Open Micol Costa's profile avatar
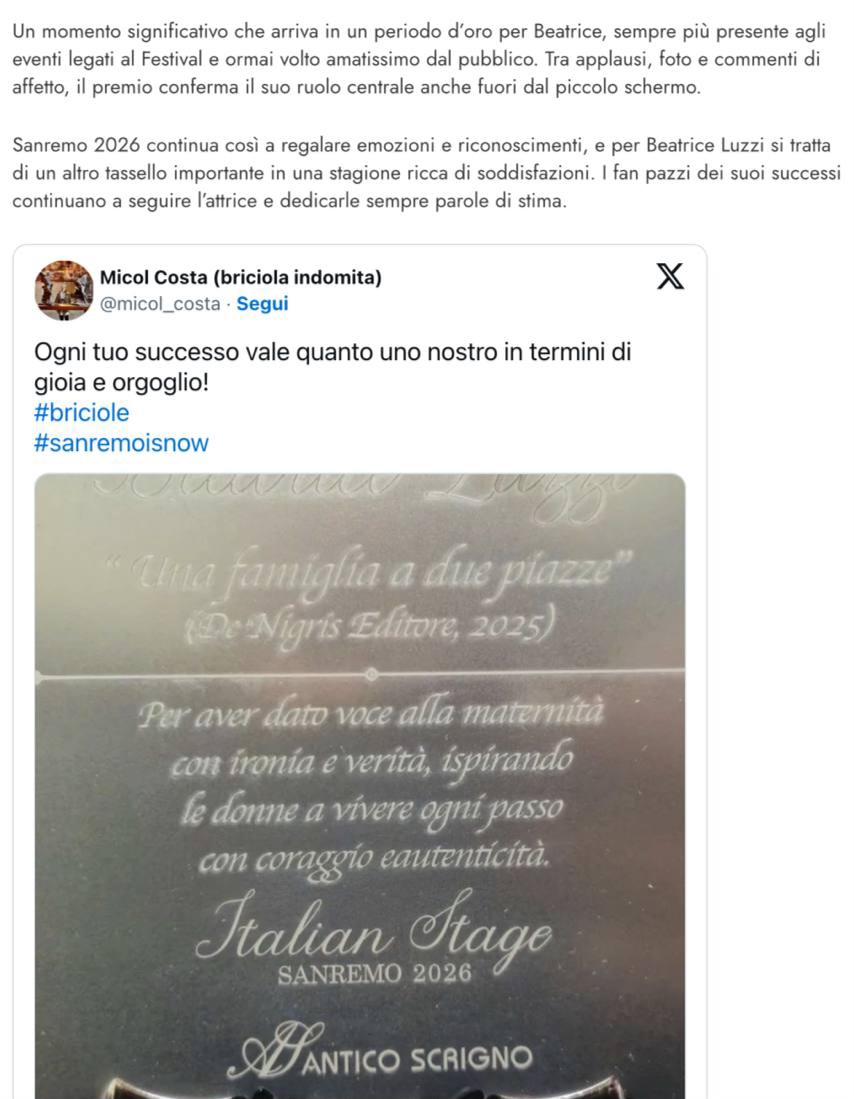The image size is (854, 1099). coord(64,290)
